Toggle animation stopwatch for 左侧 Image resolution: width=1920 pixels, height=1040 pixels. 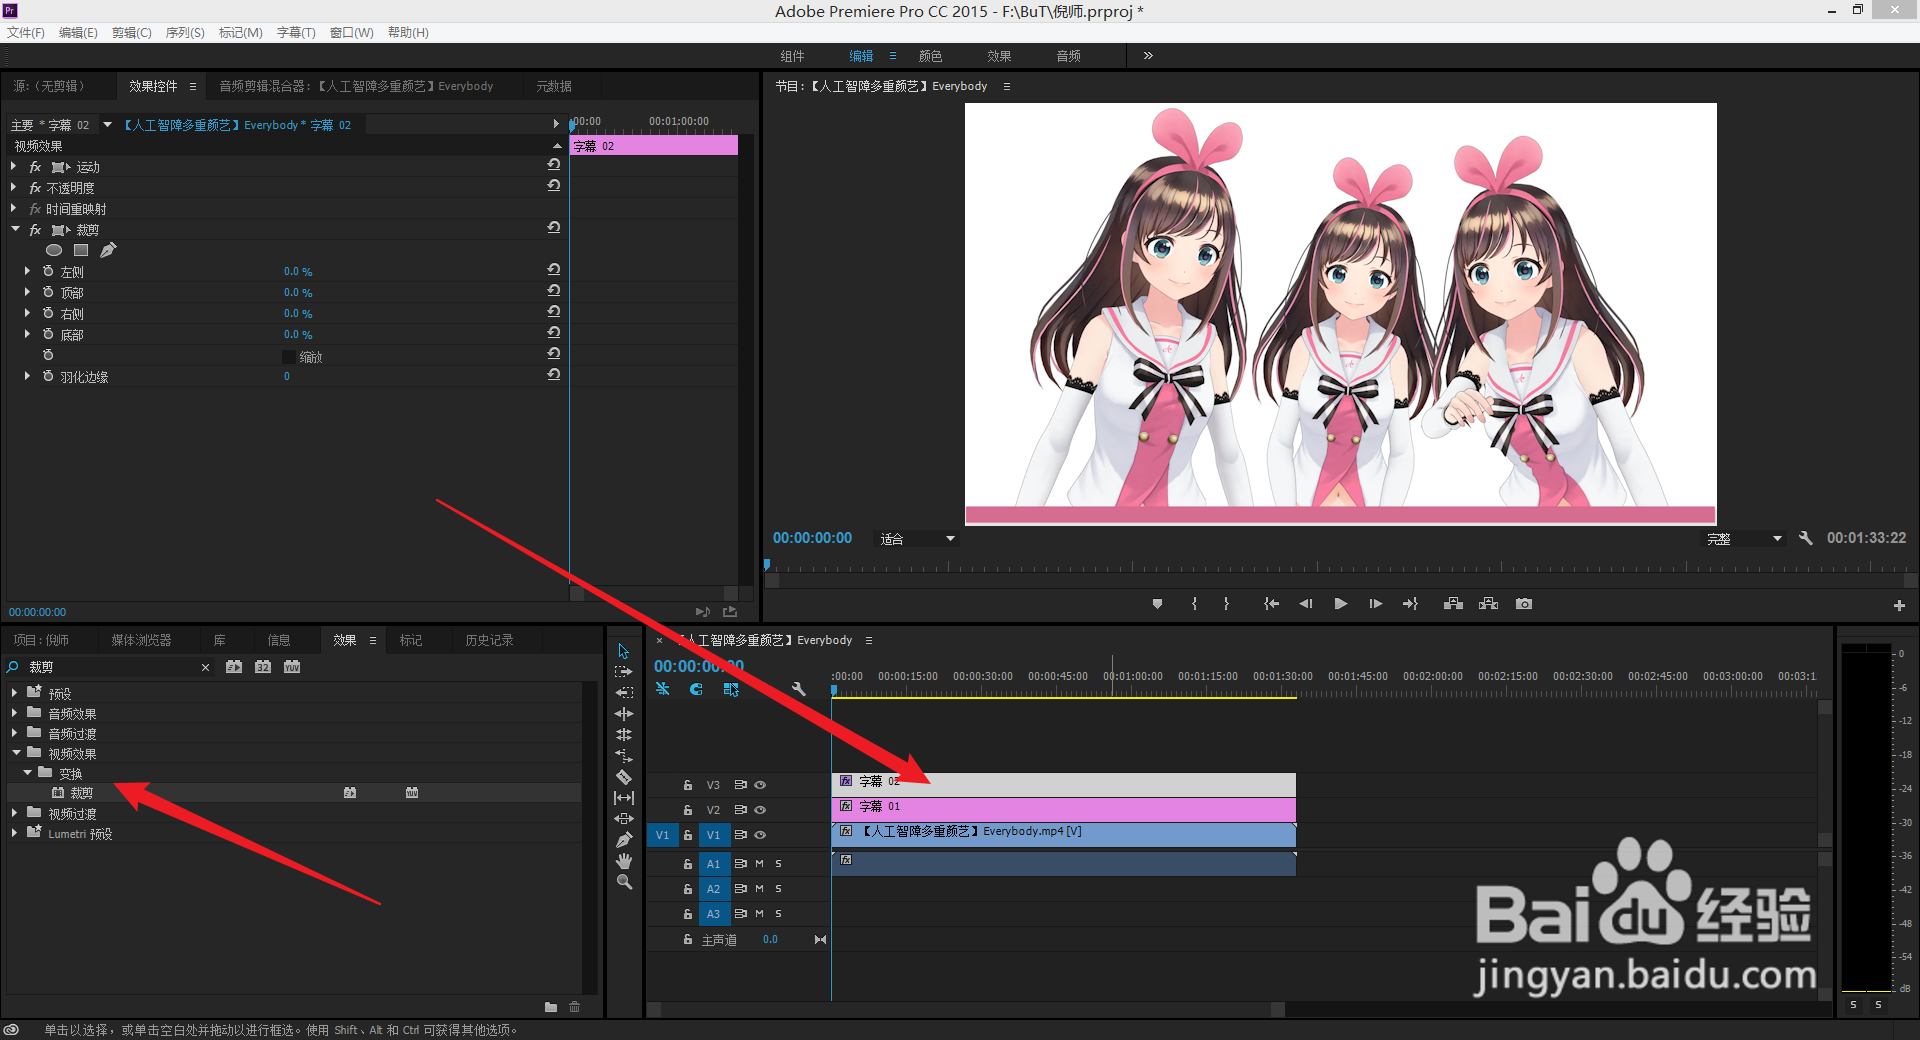click(x=48, y=271)
